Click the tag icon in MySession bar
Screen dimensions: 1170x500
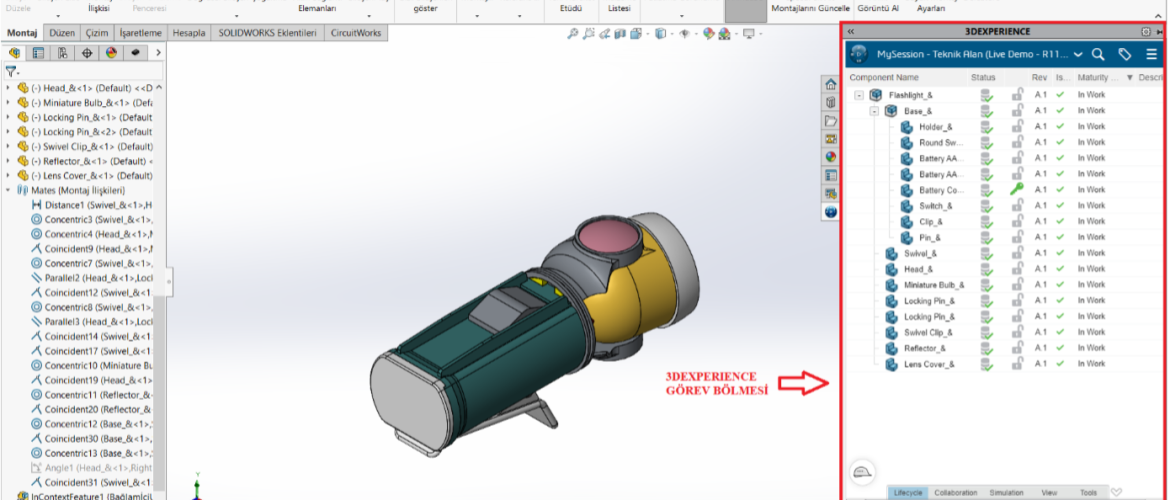coord(1125,54)
